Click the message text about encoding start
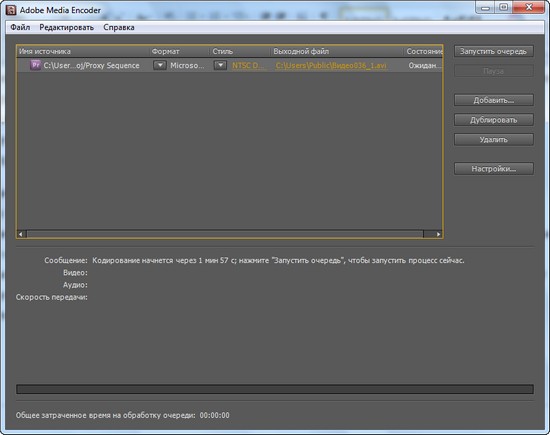 coord(278,261)
